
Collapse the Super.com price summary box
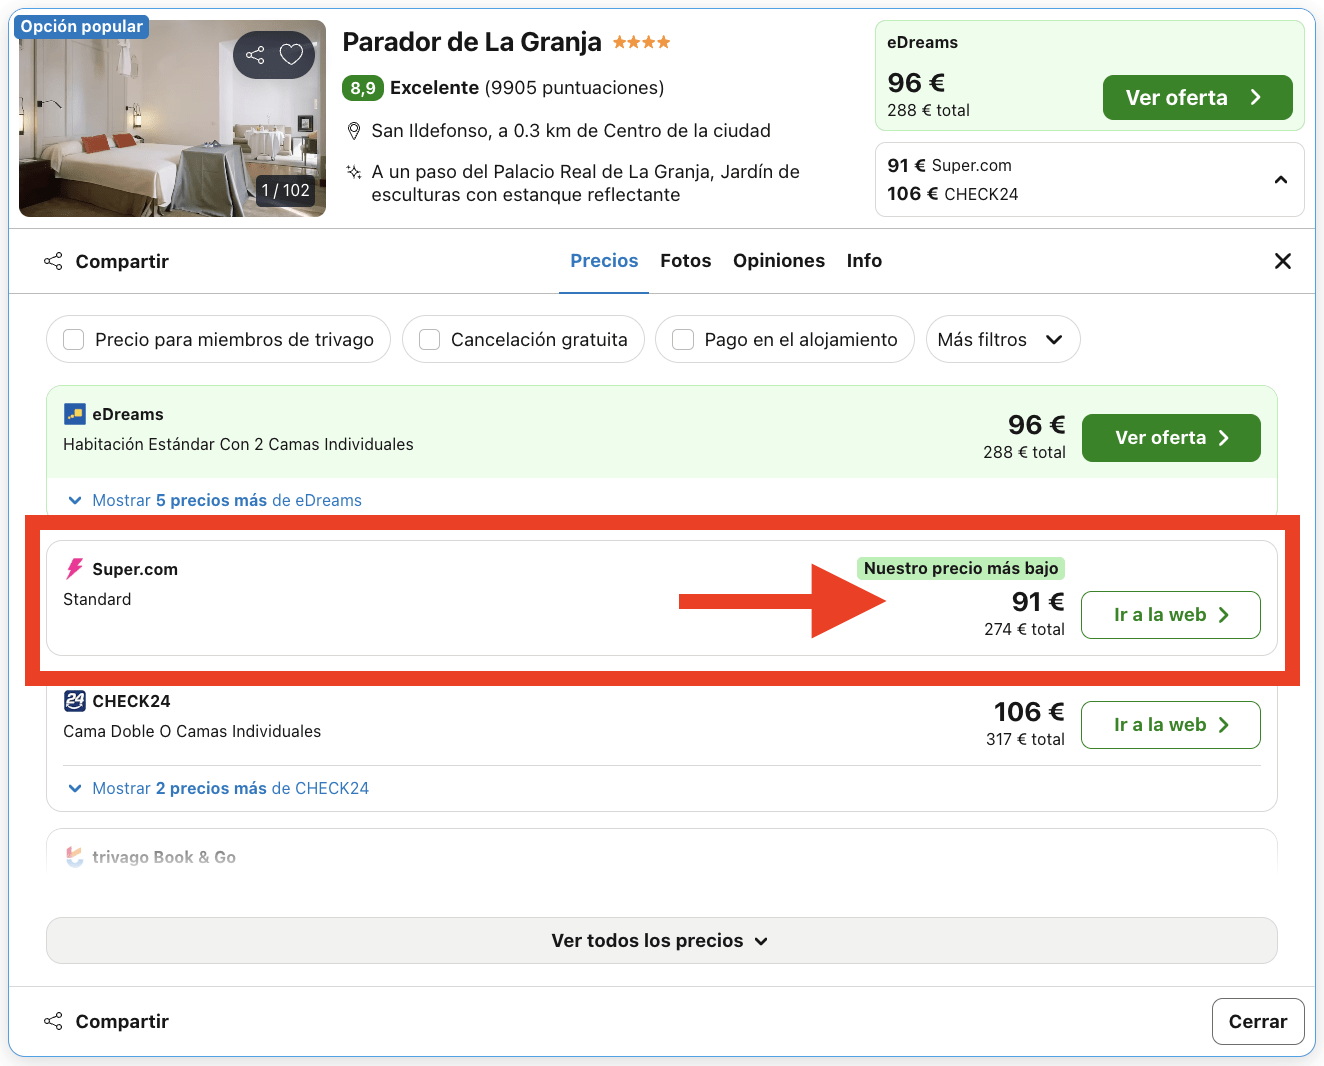[1281, 179]
